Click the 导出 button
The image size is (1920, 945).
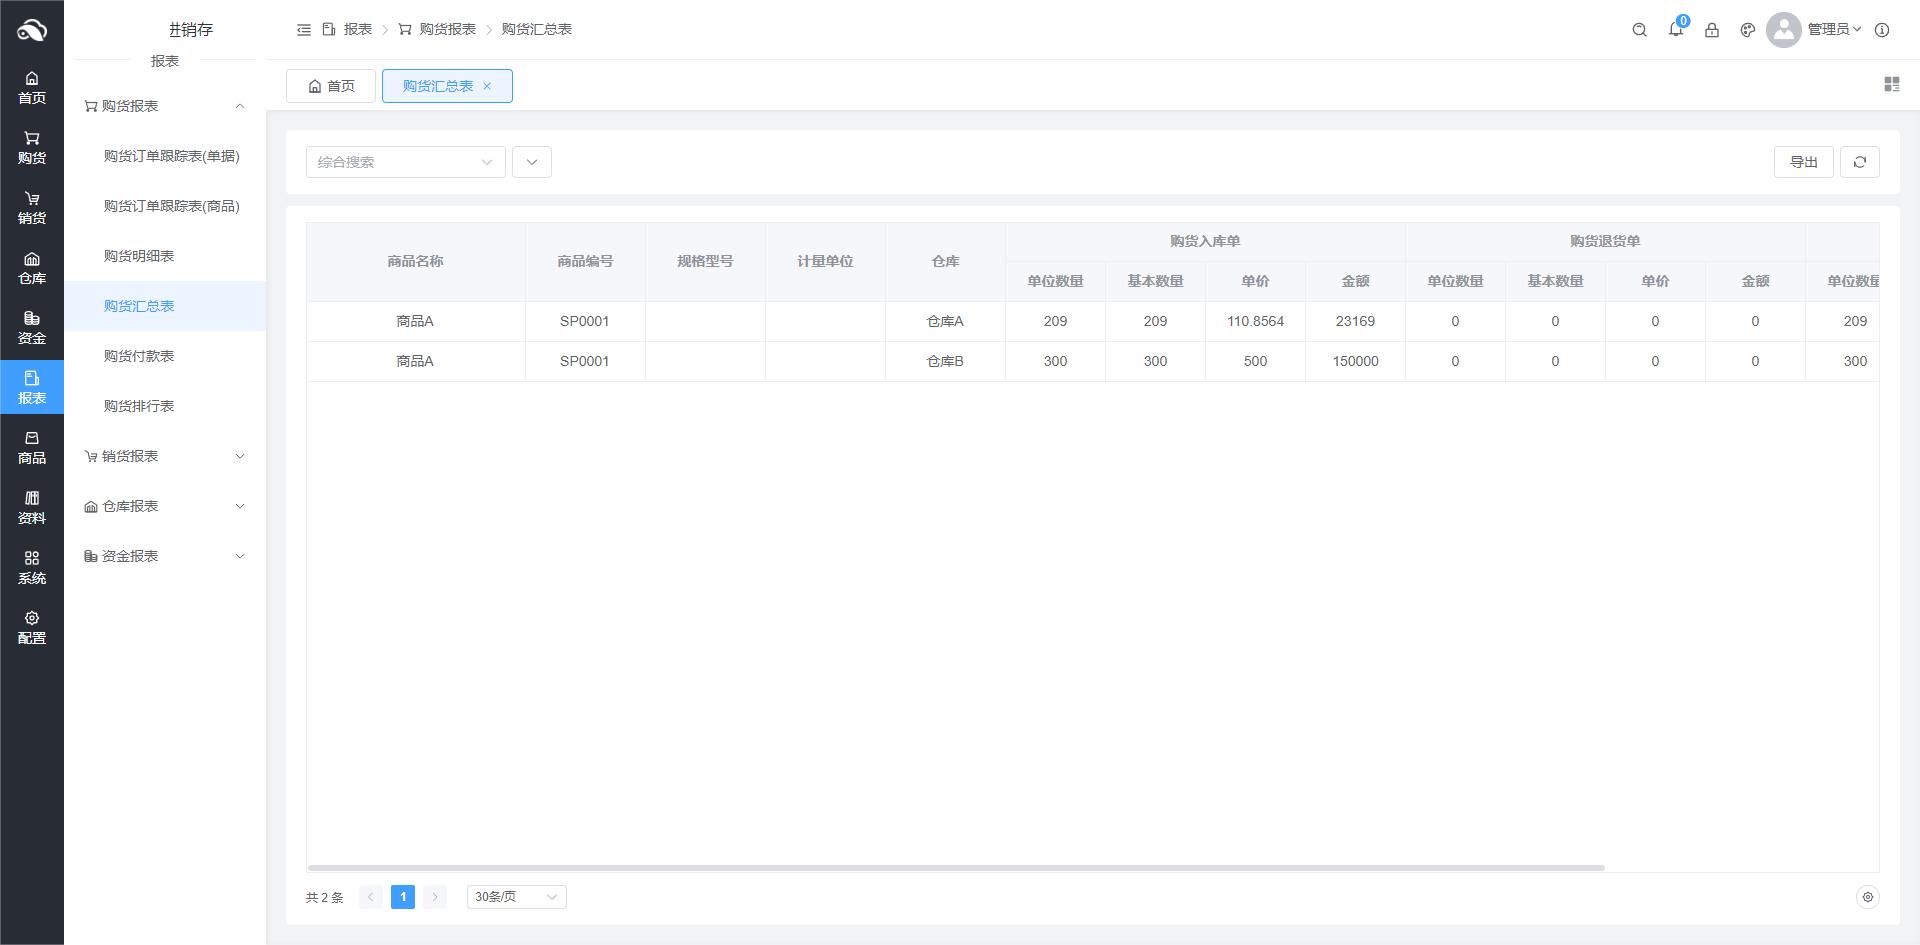[x=1803, y=162]
